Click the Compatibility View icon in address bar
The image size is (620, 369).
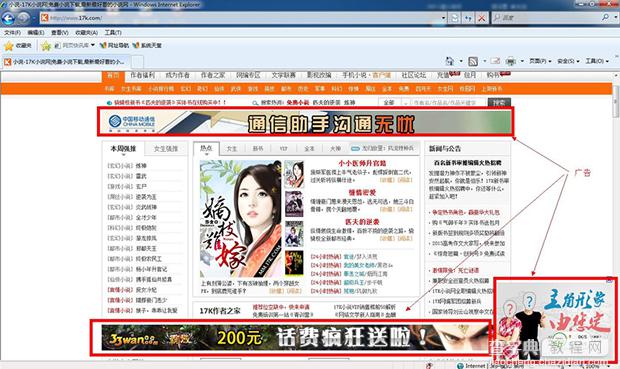point(455,18)
